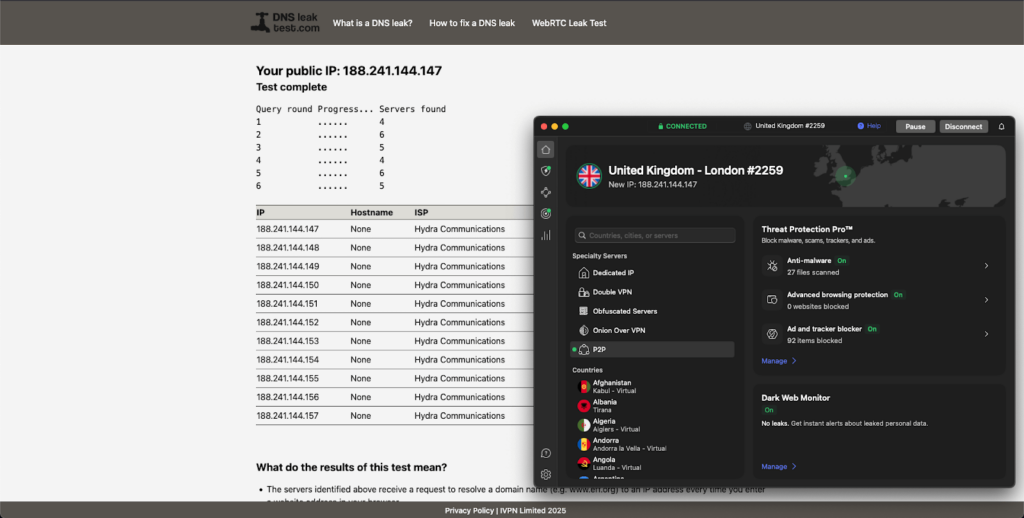Expand Anti-malware details chevron
The image size is (1024, 518).
pyautogui.click(x=986, y=266)
